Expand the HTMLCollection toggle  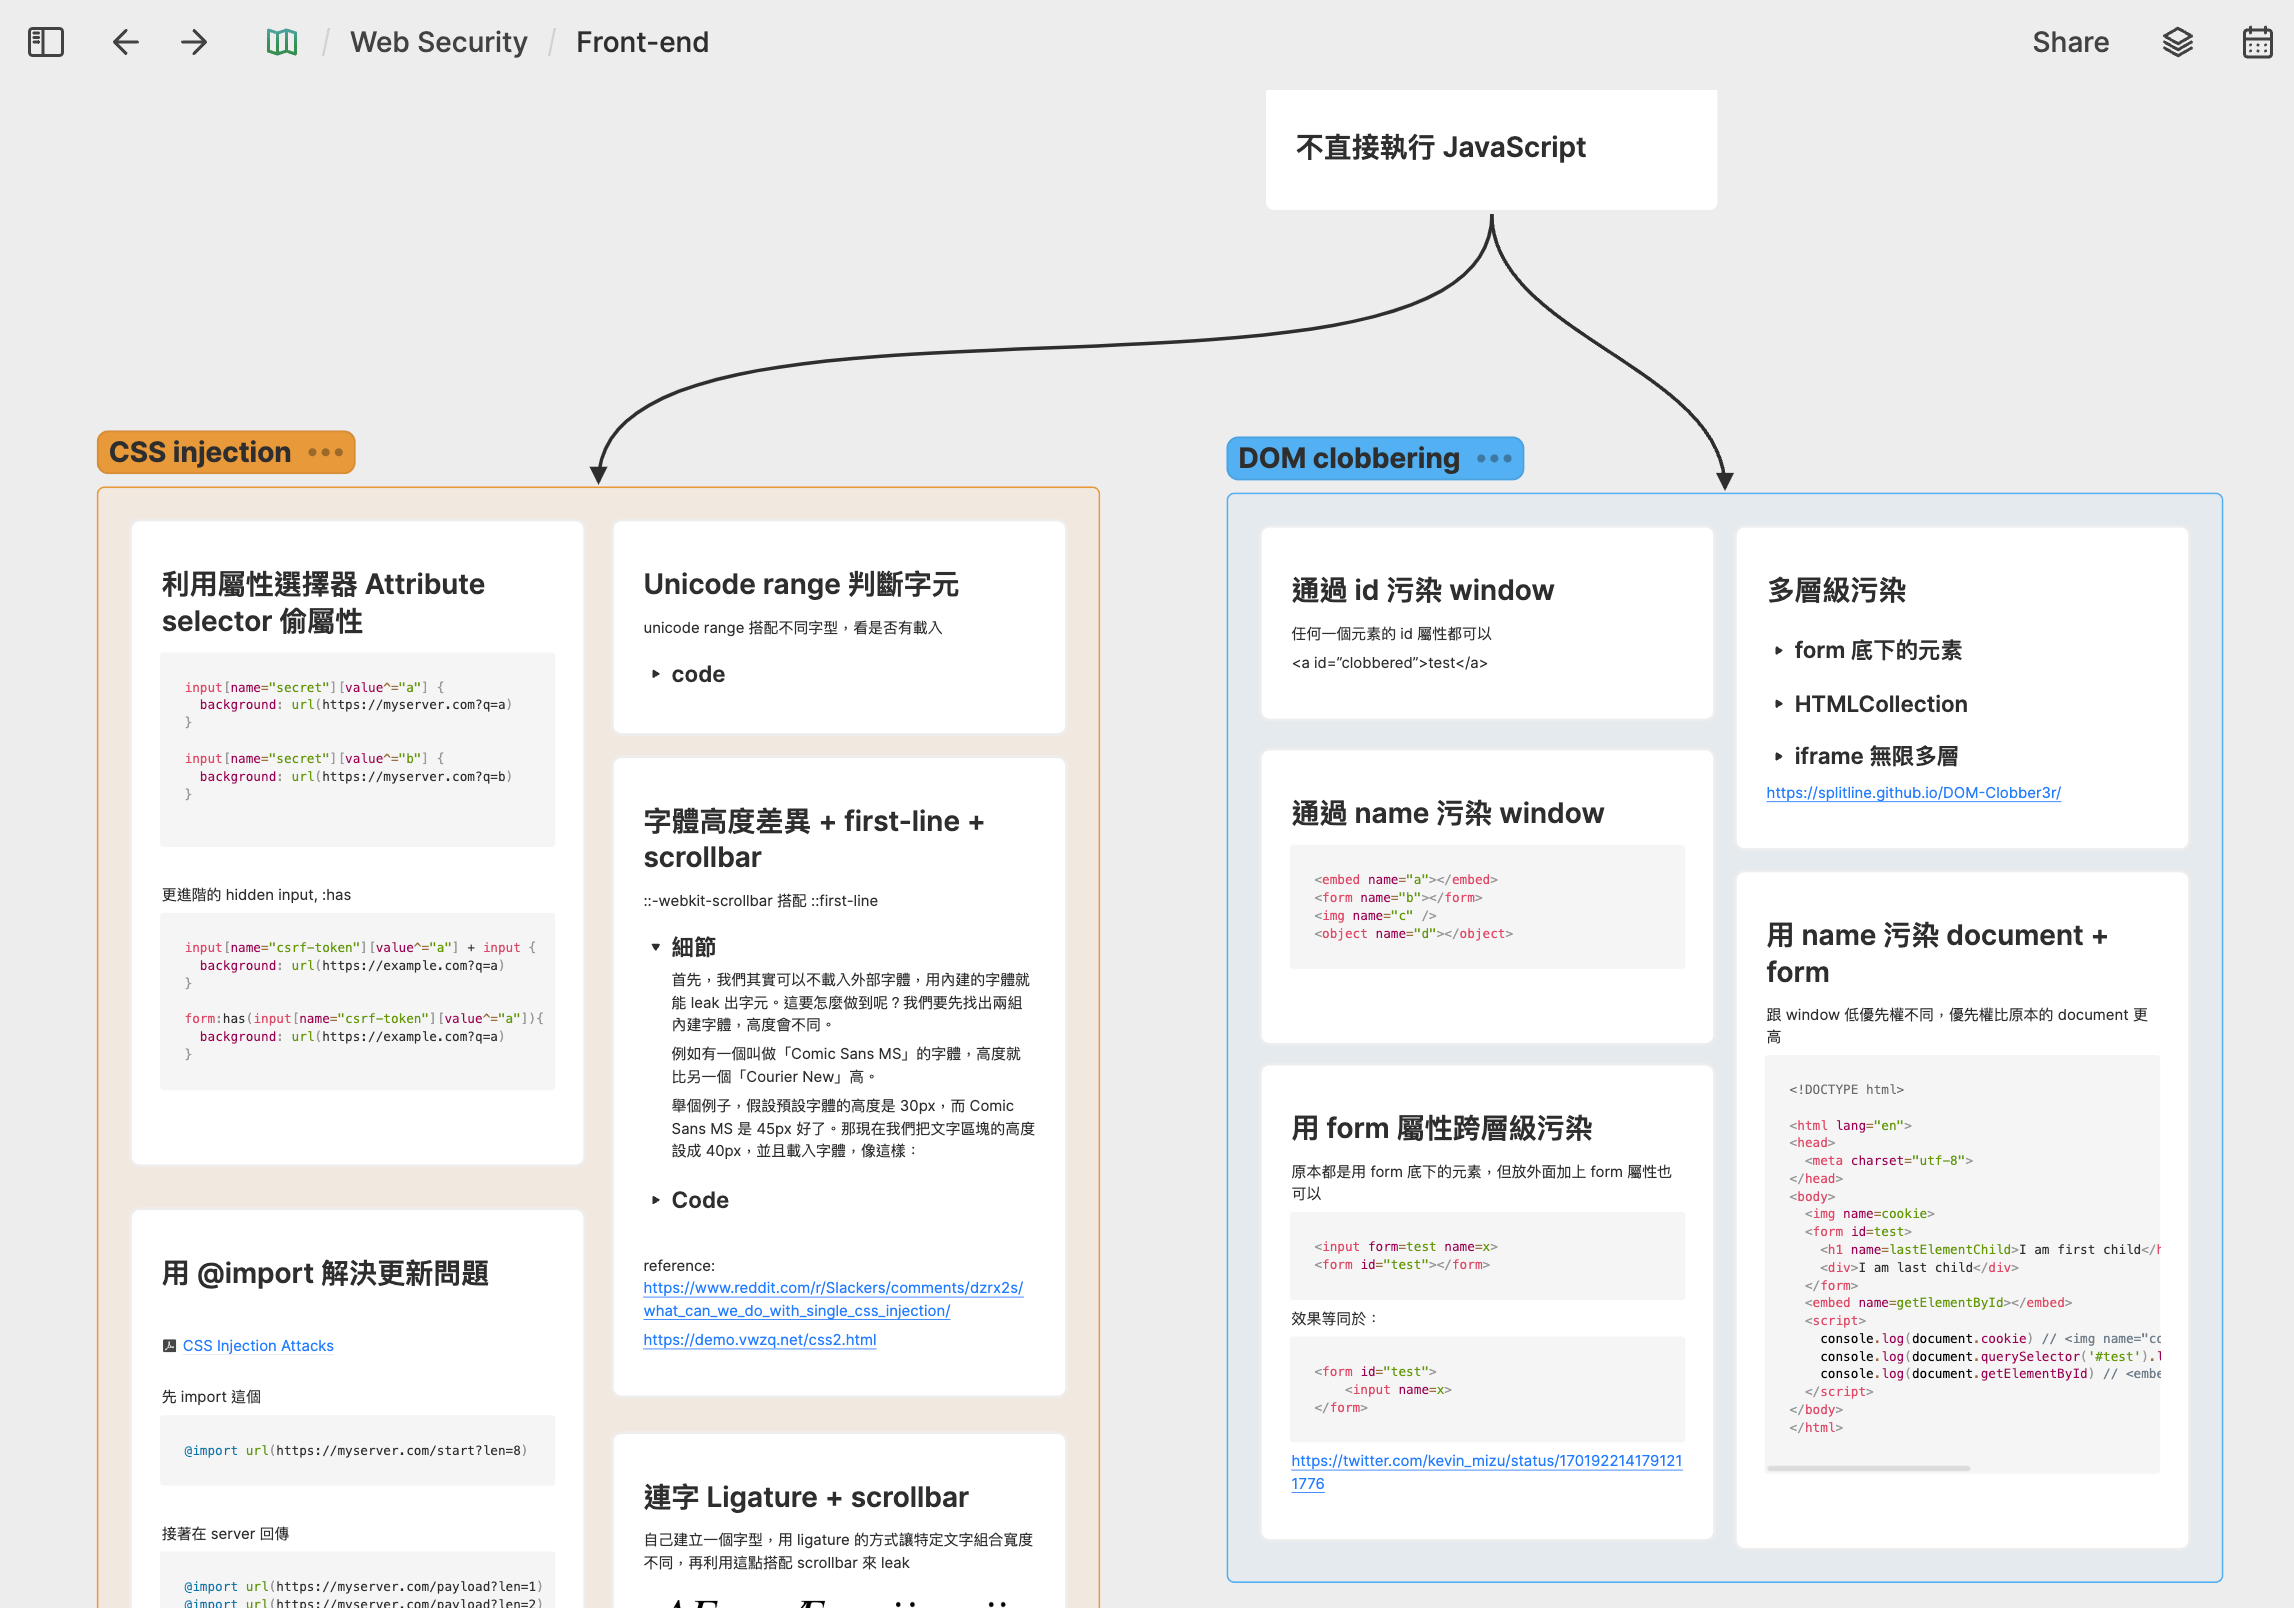(1779, 704)
